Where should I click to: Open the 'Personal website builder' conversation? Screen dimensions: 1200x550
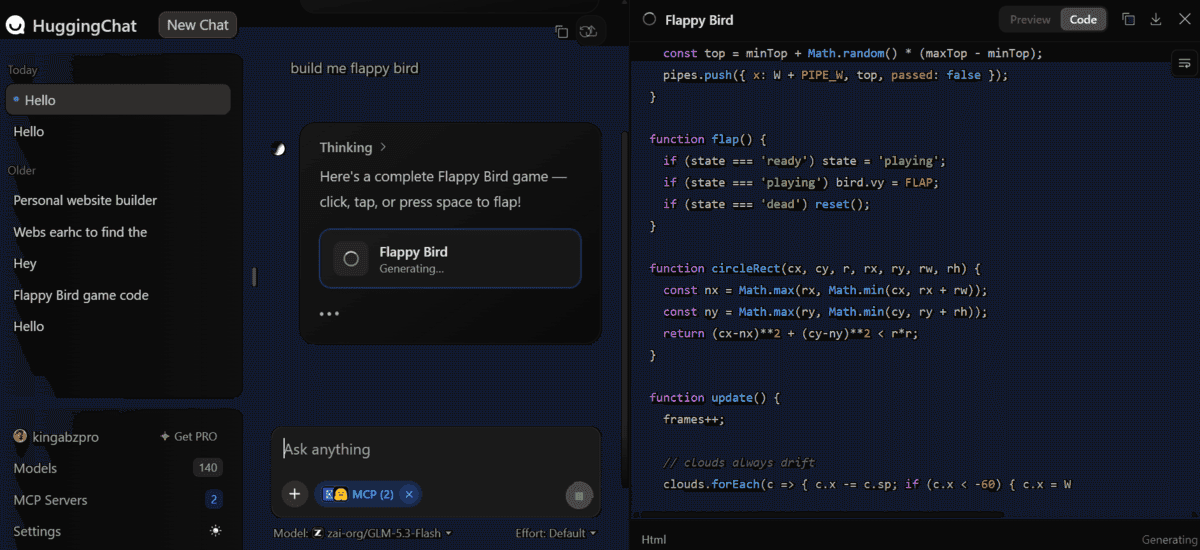pyautogui.click(x=118, y=200)
